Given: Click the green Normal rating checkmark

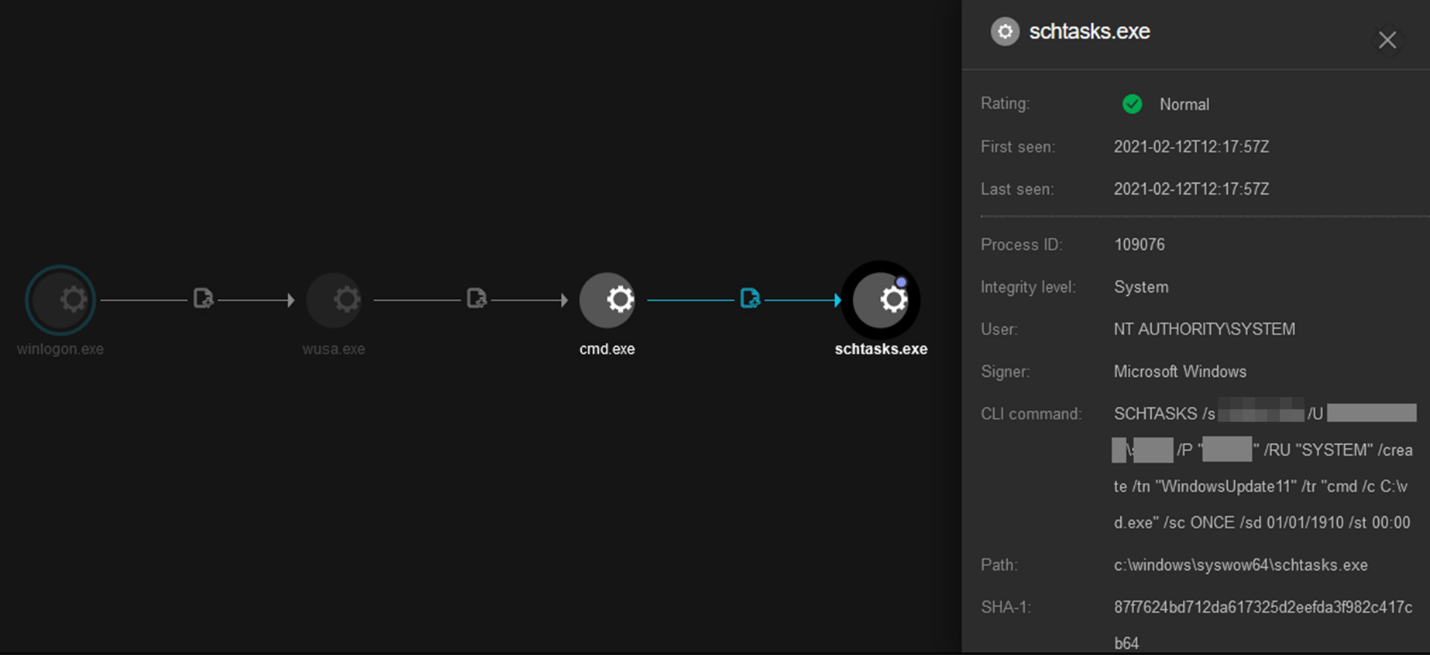Looking at the screenshot, I should [1132, 104].
